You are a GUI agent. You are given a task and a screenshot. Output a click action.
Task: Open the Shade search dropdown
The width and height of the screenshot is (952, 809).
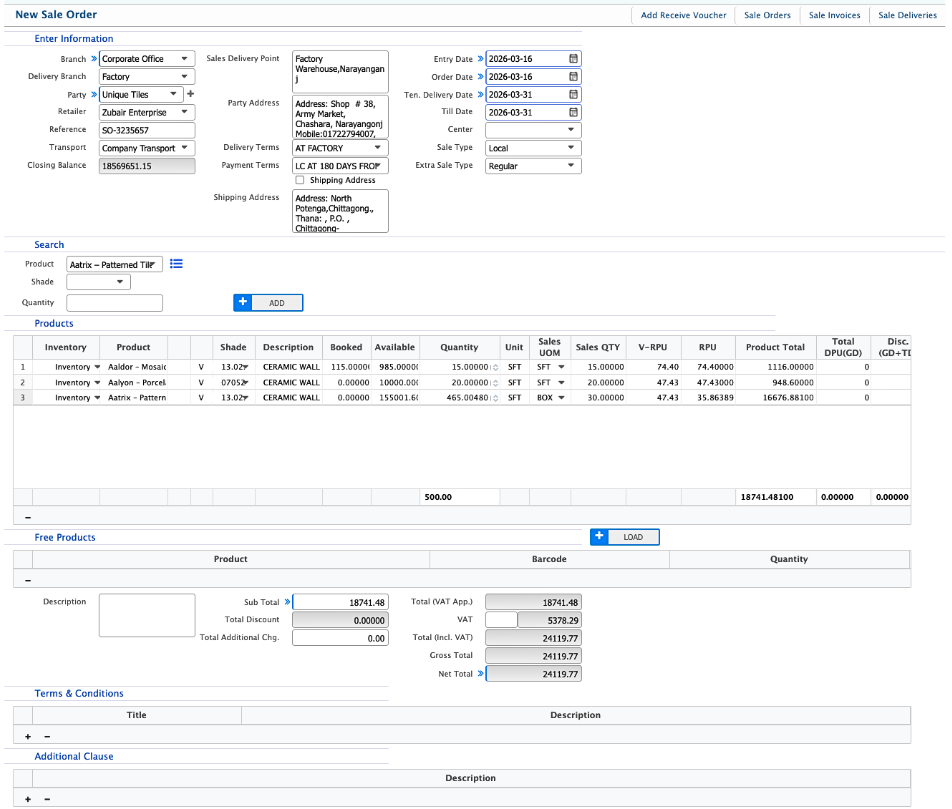(x=98, y=282)
